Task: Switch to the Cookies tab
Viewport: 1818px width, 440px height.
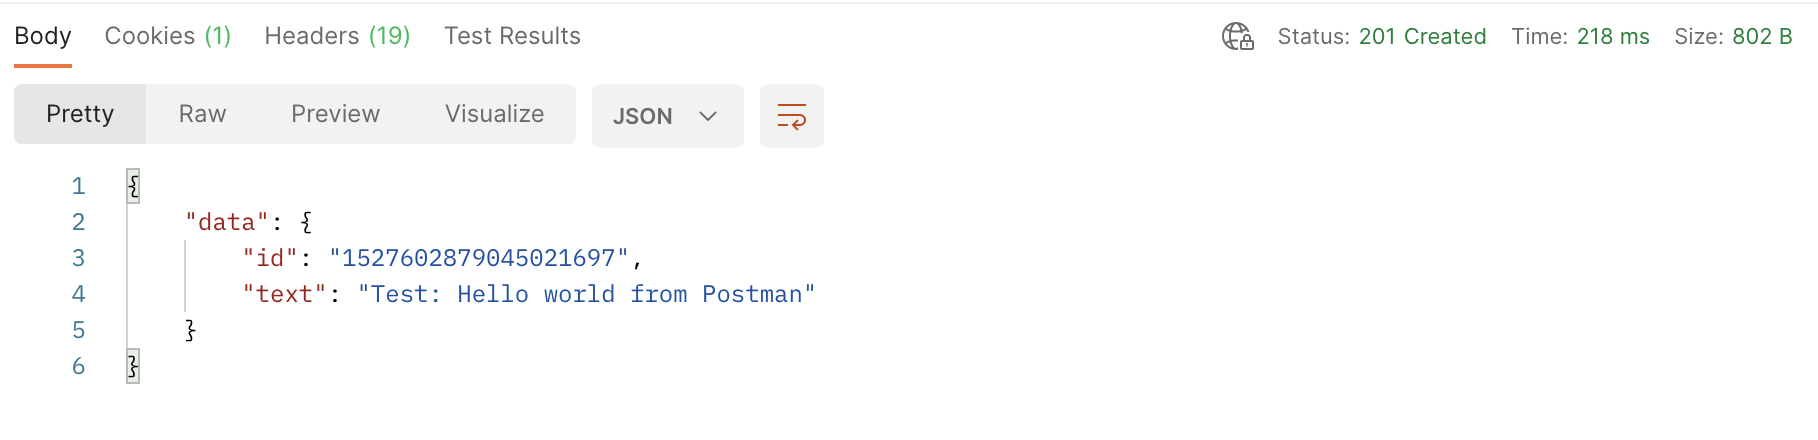Action: pyautogui.click(x=168, y=36)
